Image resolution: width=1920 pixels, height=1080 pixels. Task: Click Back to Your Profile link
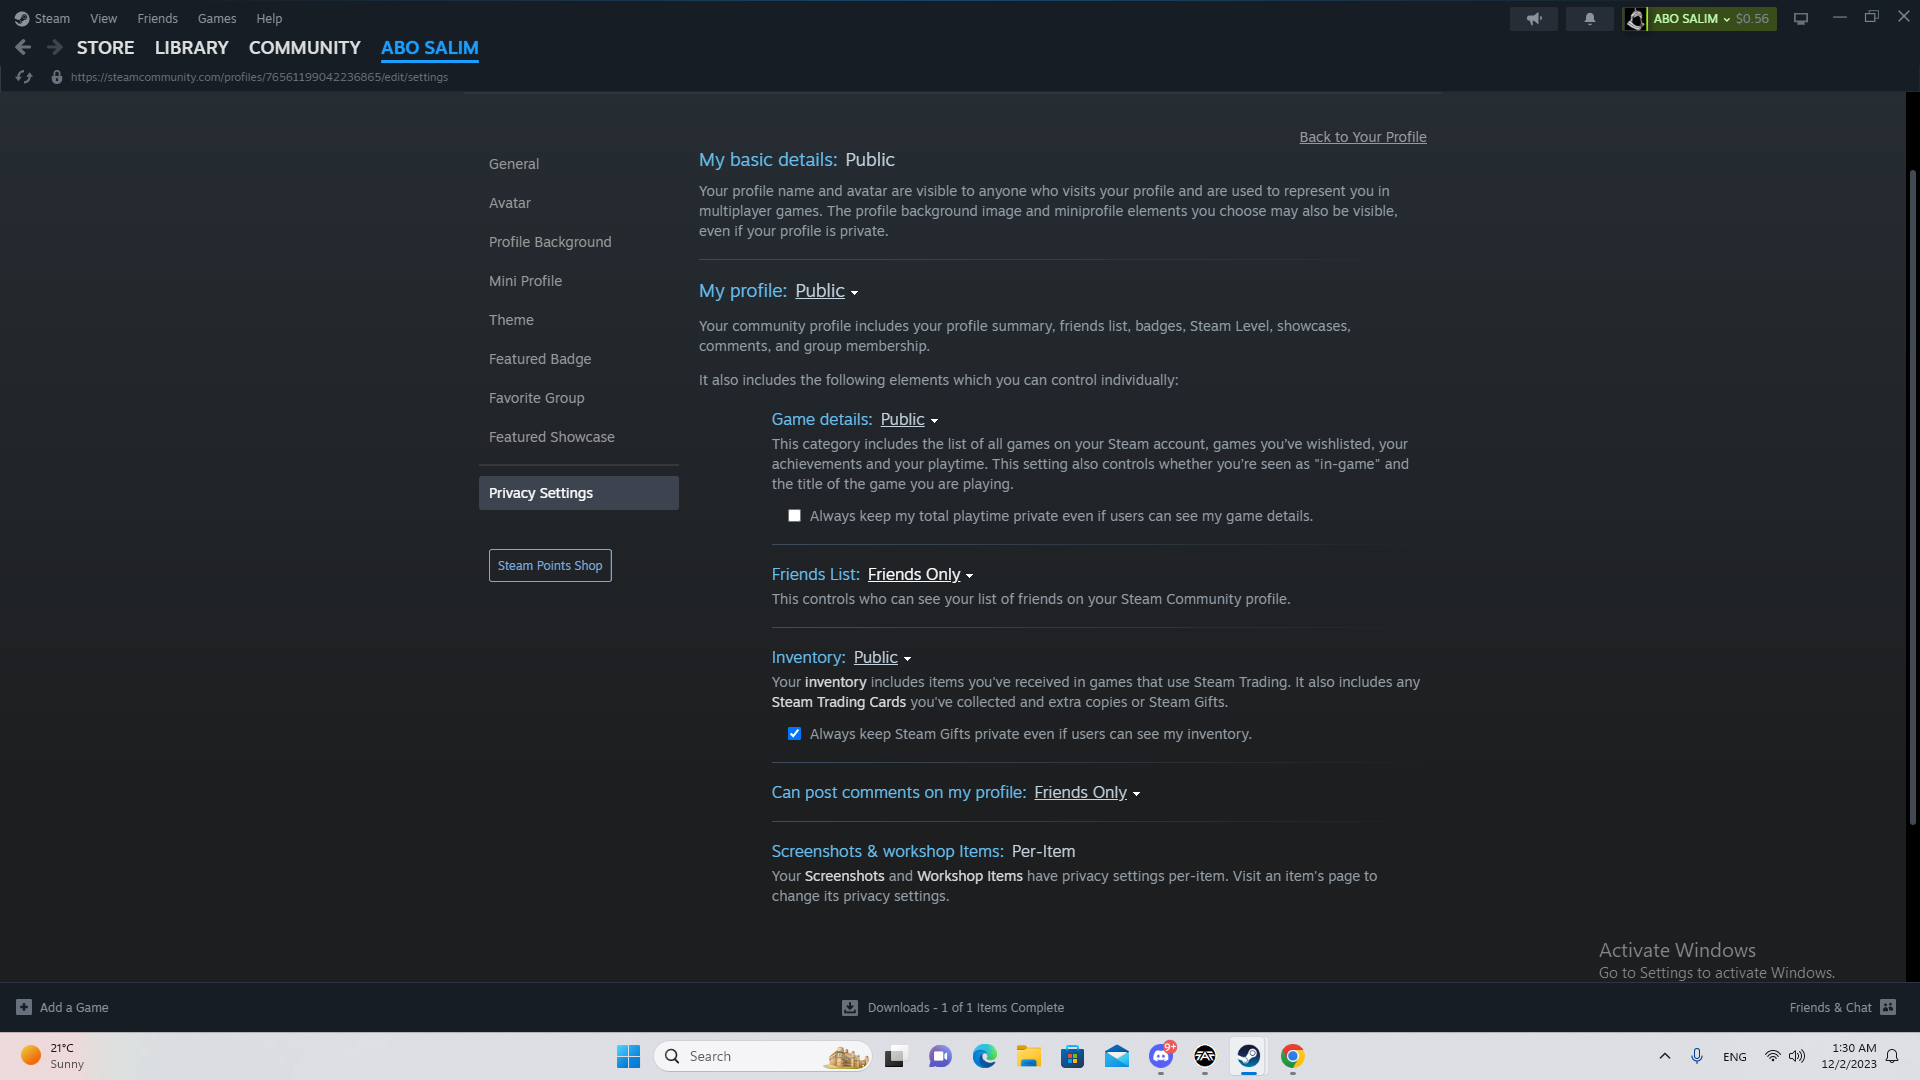(x=1362, y=137)
